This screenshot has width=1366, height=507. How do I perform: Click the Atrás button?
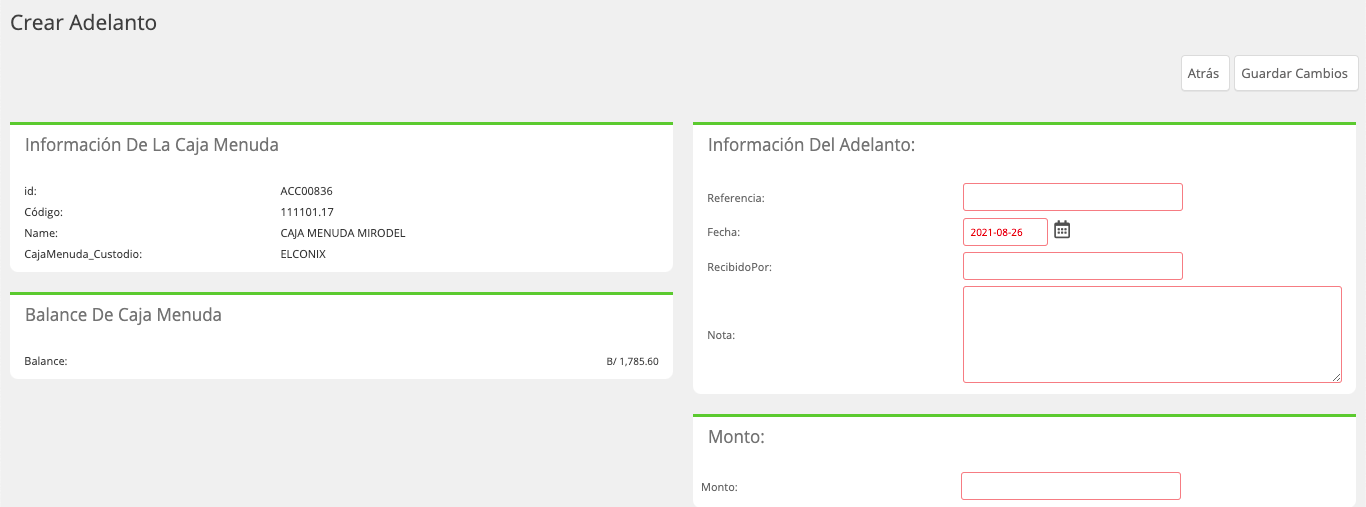[1205, 73]
